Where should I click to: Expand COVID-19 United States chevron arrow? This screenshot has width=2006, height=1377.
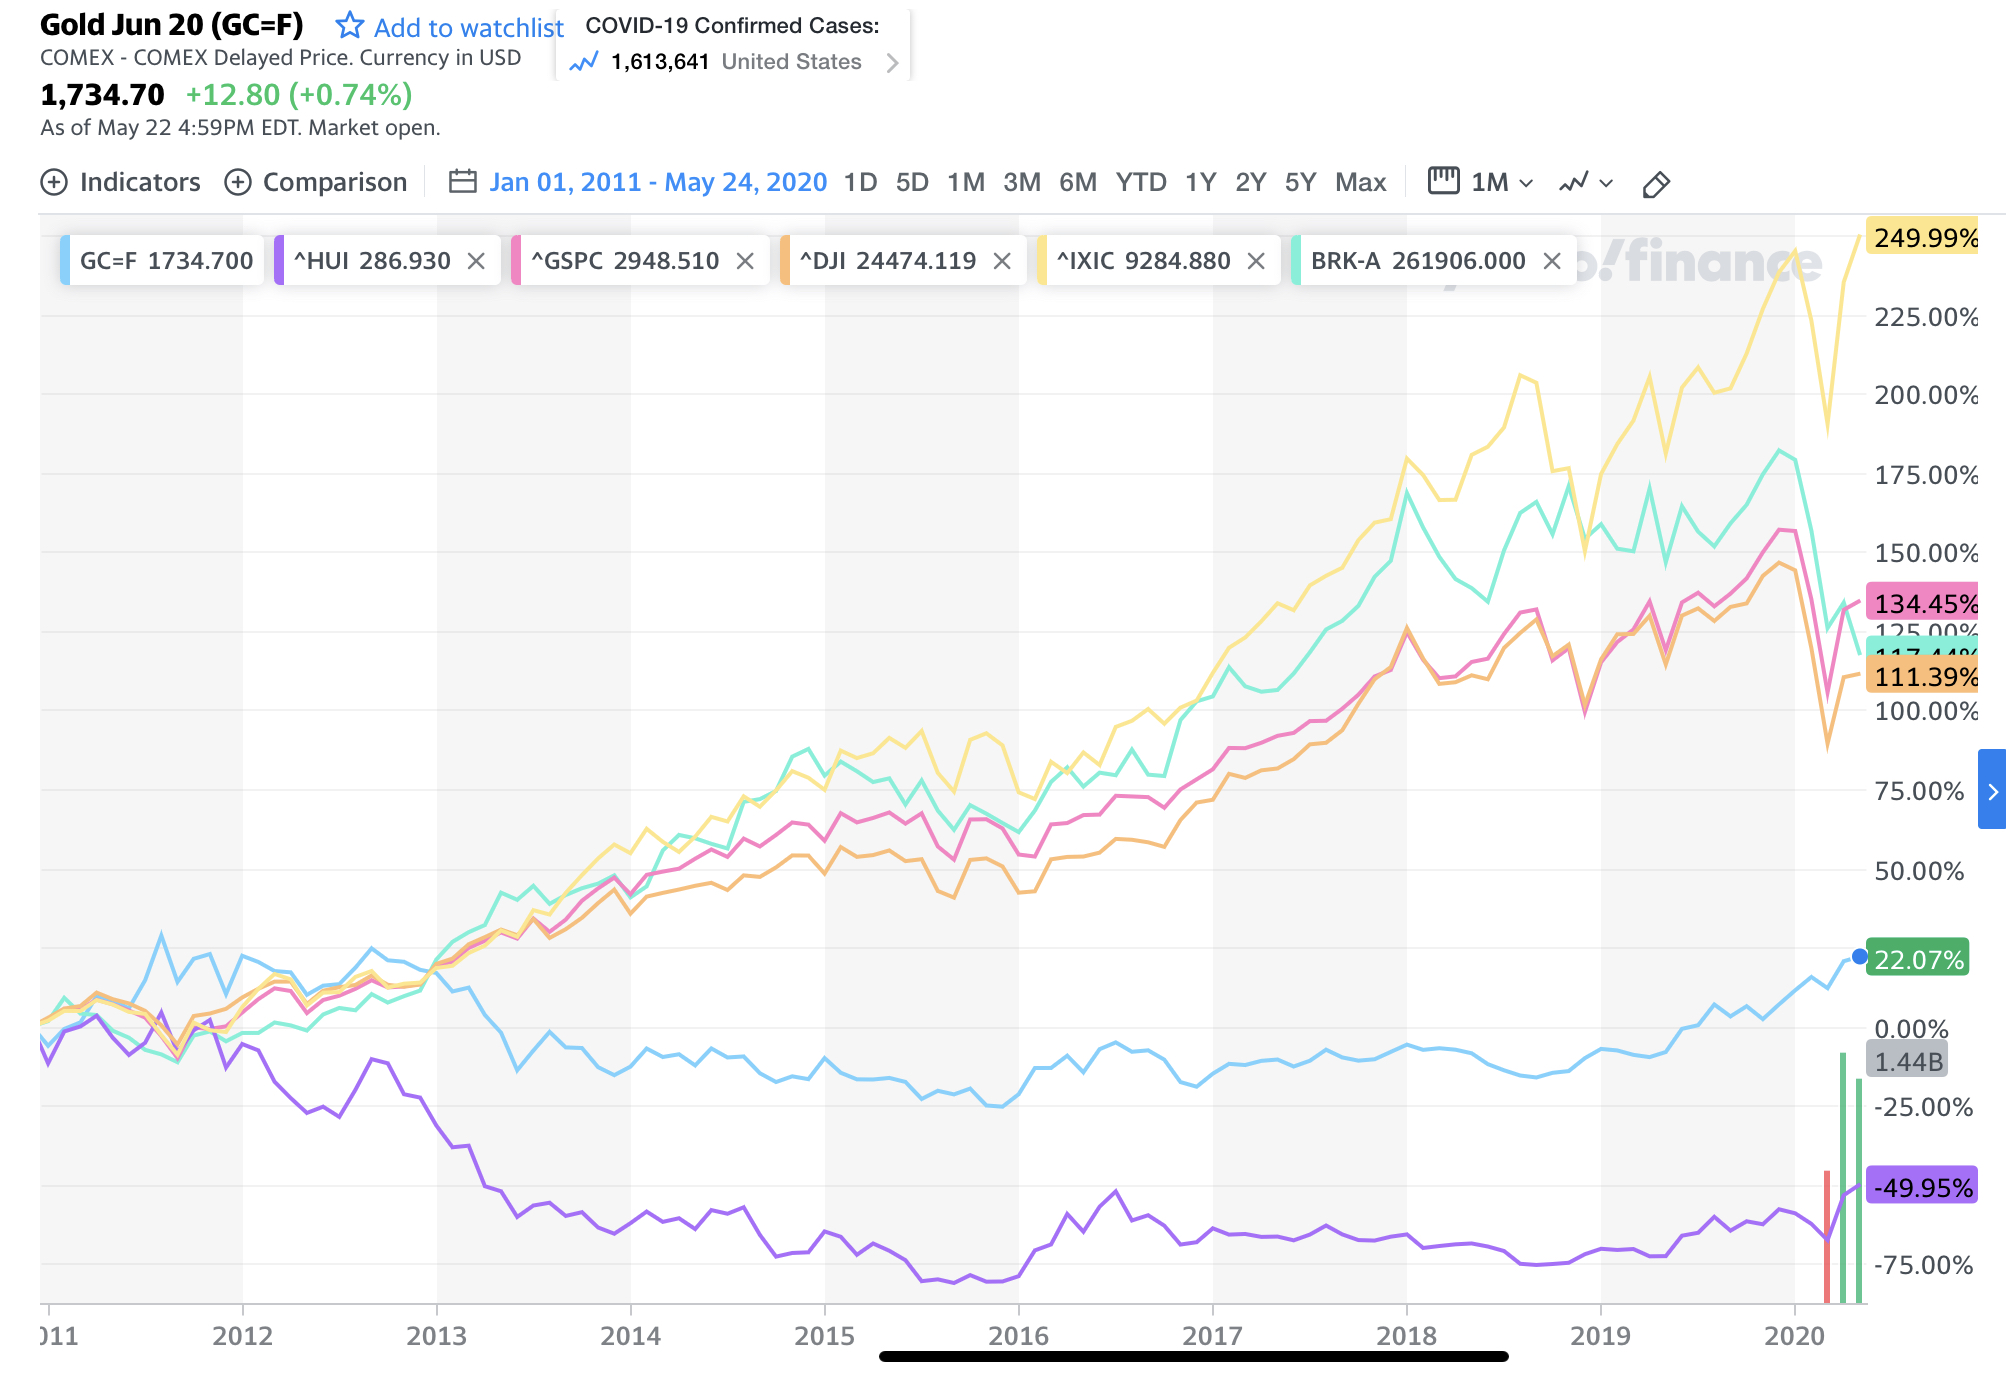[892, 63]
